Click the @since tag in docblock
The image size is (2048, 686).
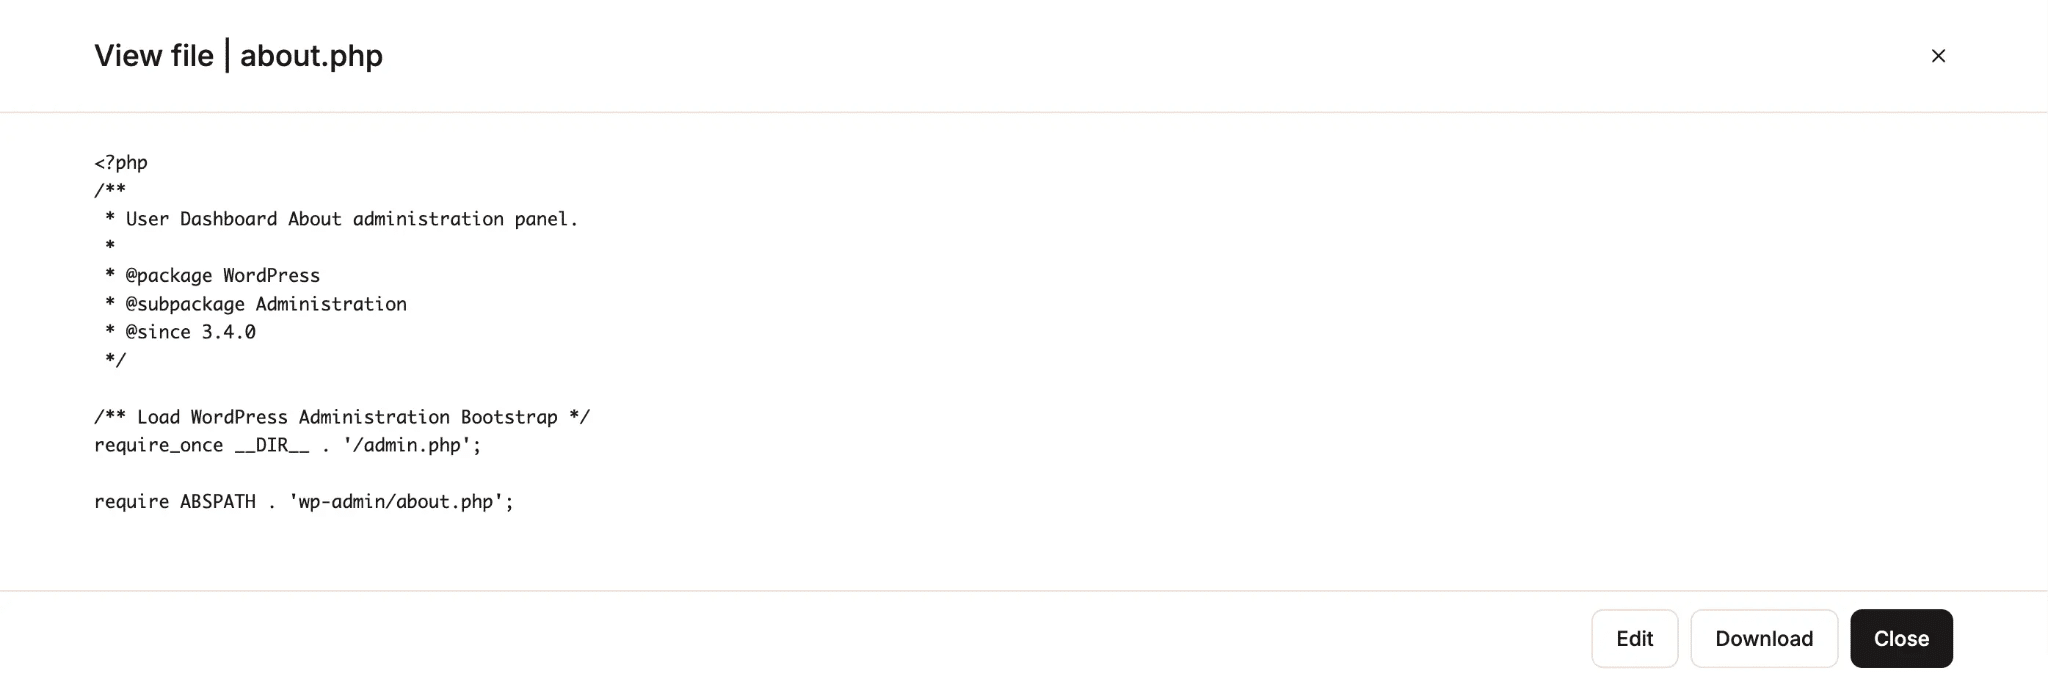[x=158, y=332]
